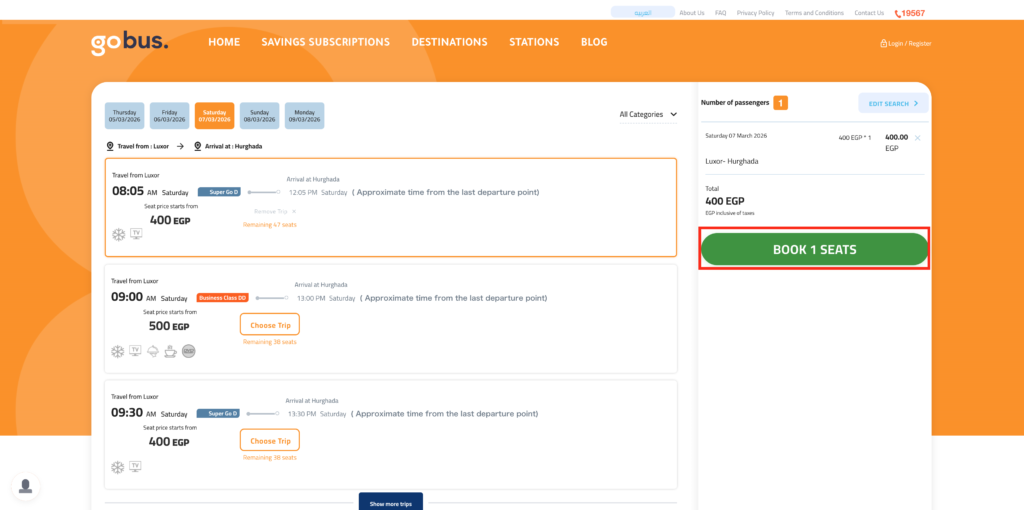Switch to the Monday 09/03/2026 date
This screenshot has width=1024, height=510.
tap(304, 116)
